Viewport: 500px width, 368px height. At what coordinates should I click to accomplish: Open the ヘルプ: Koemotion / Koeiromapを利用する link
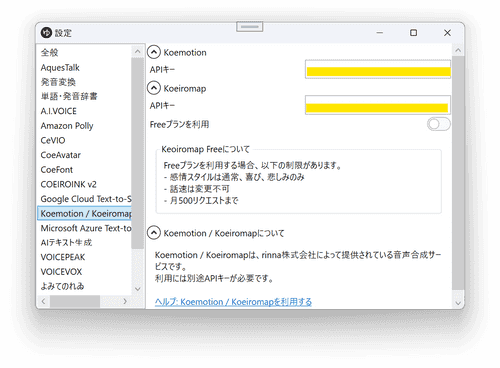pos(233,302)
